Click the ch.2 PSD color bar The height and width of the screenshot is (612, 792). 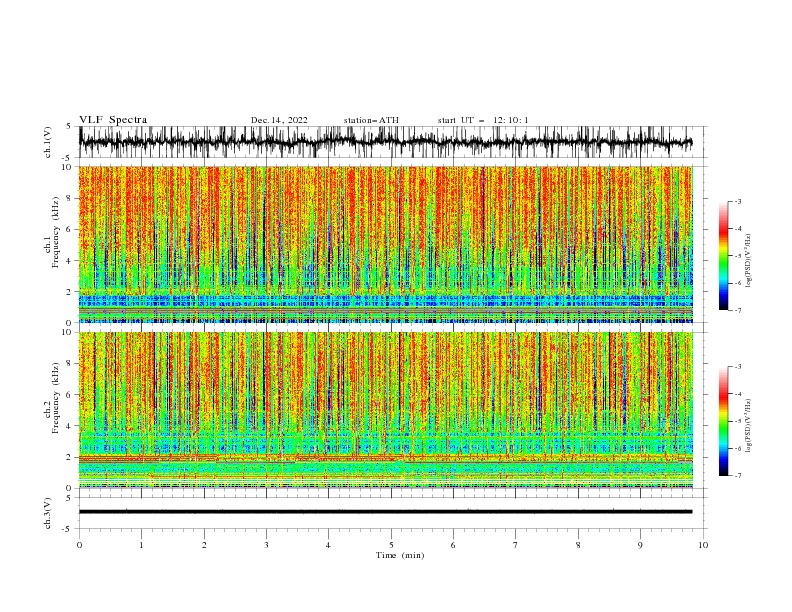click(723, 421)
